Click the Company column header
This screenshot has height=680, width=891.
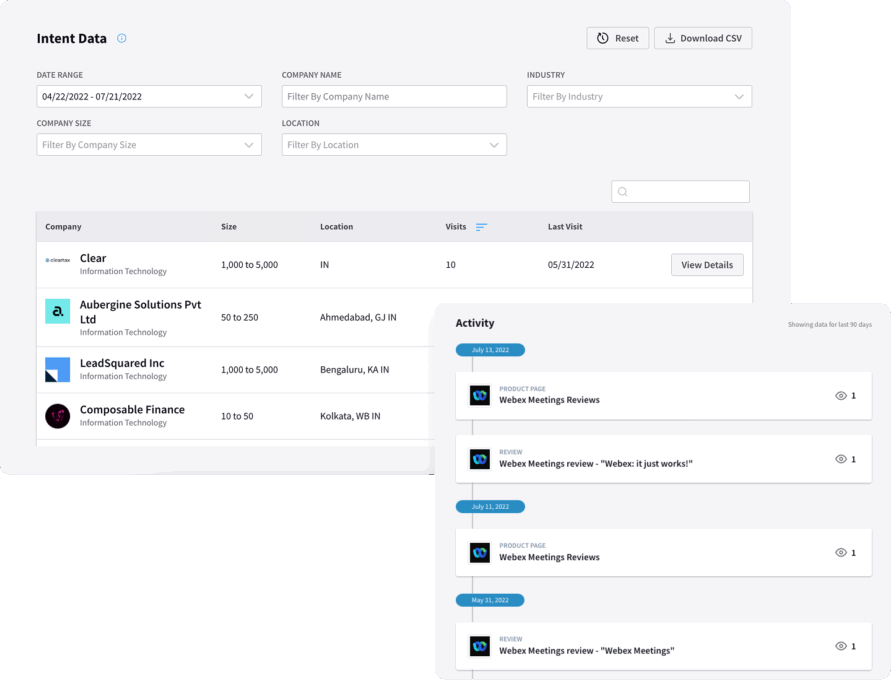tap(63, 227)
